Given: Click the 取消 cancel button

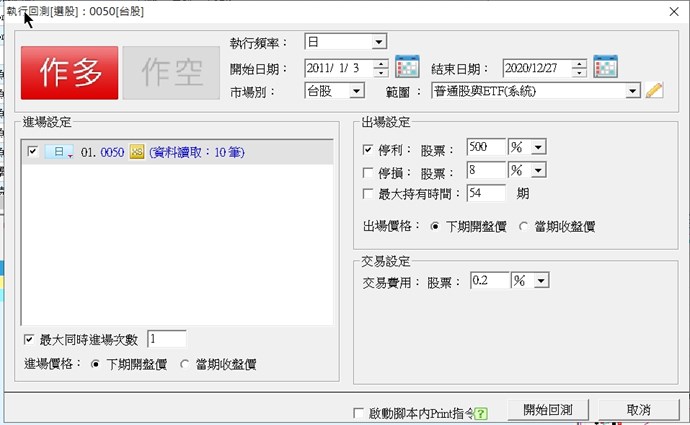Looking at the screenshot, I should (x=639, y=410).
